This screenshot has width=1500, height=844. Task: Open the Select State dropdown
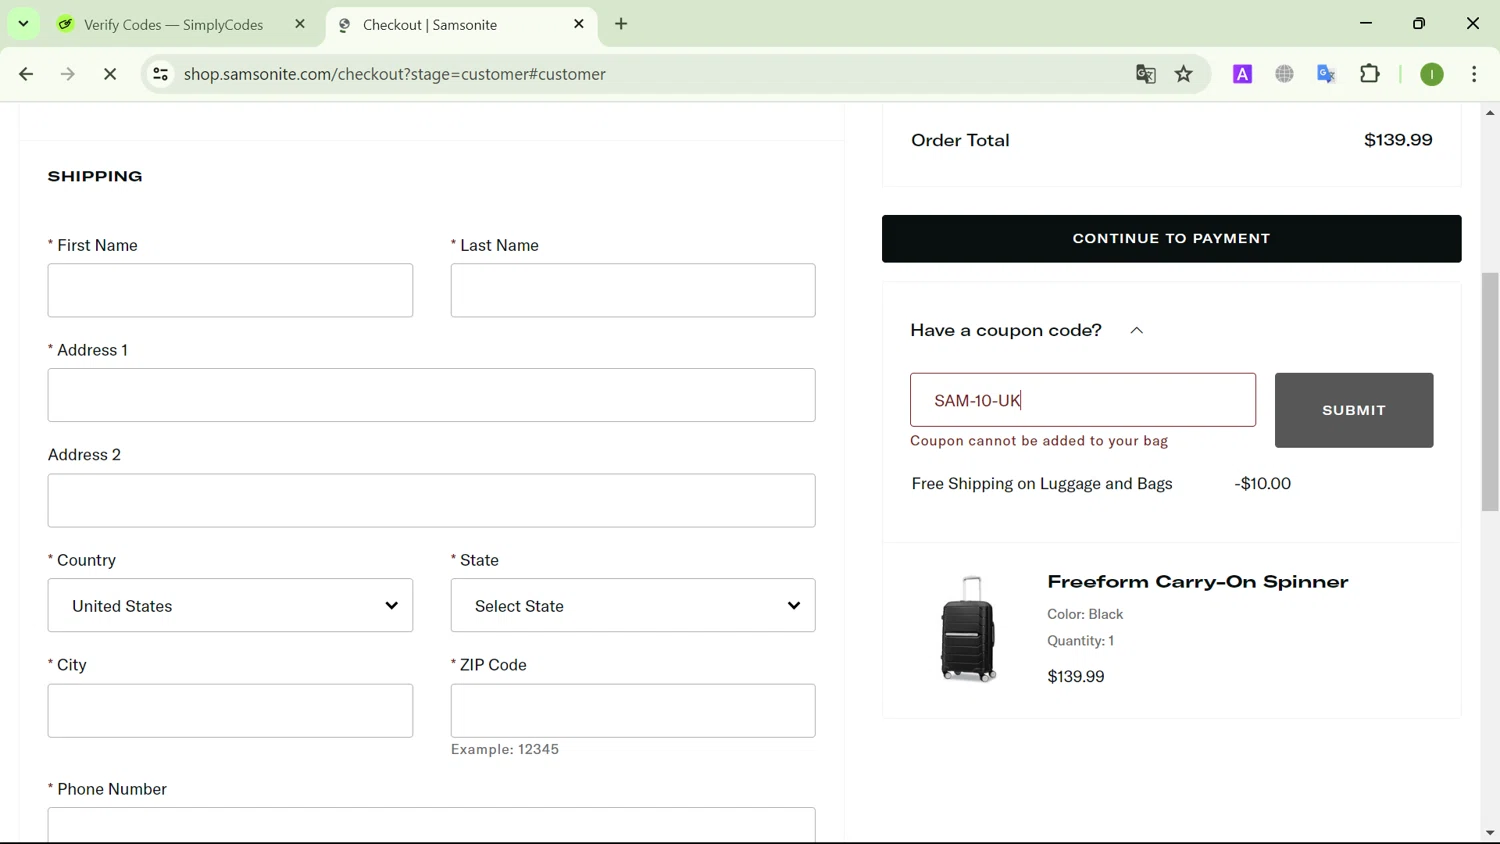633,605
